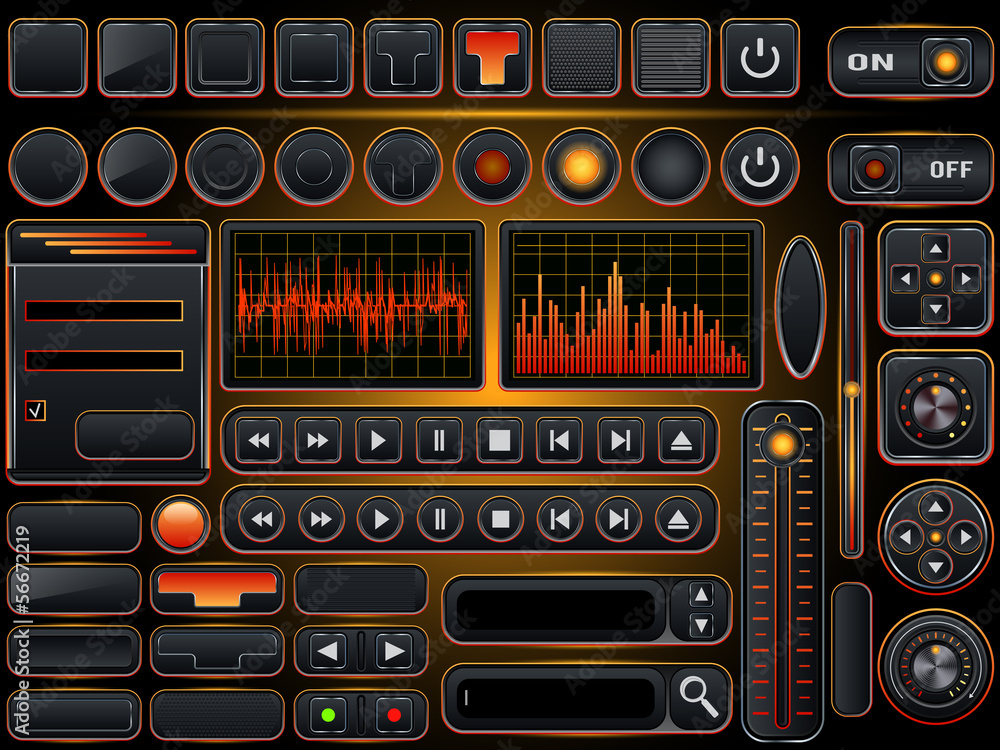The height and width of the screenshot is (750, 1000).
Task: Click the down arrow on the round D-pad
Action: [936, 567]
